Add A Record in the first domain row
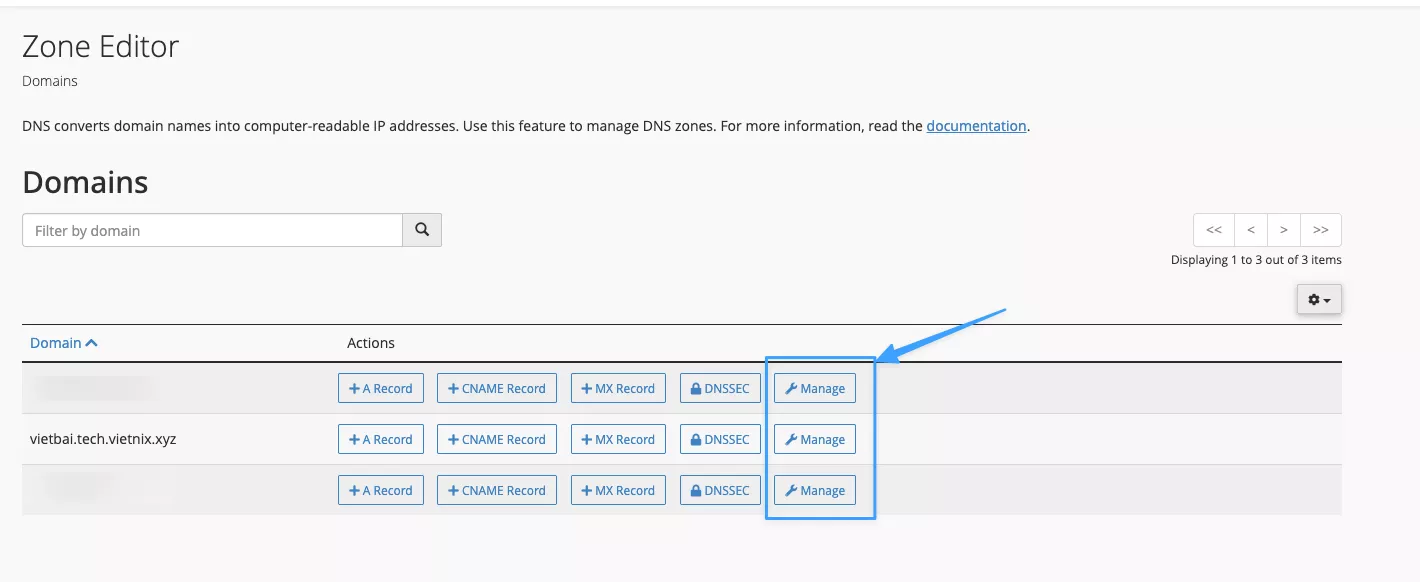 381,388
